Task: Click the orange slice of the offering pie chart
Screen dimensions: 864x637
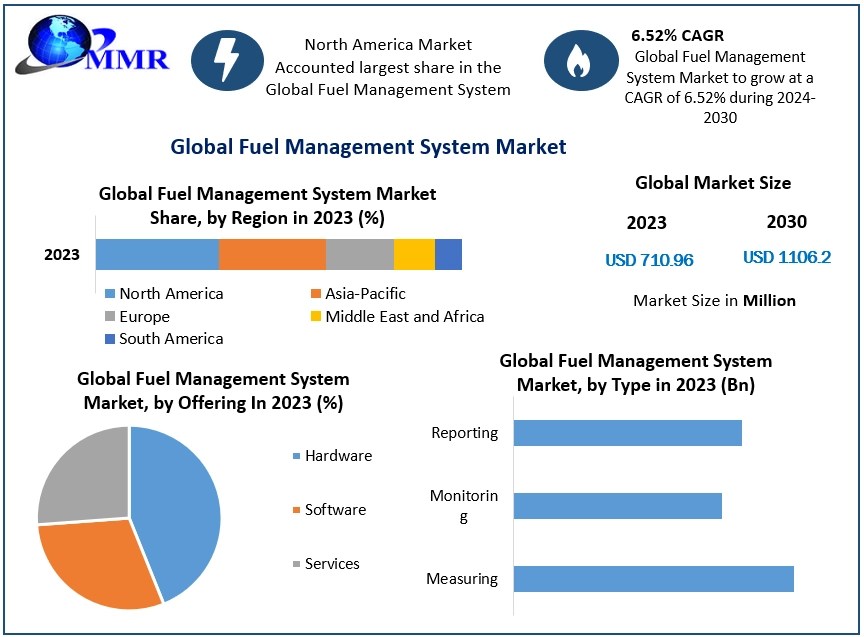Action: pos(90,560)
